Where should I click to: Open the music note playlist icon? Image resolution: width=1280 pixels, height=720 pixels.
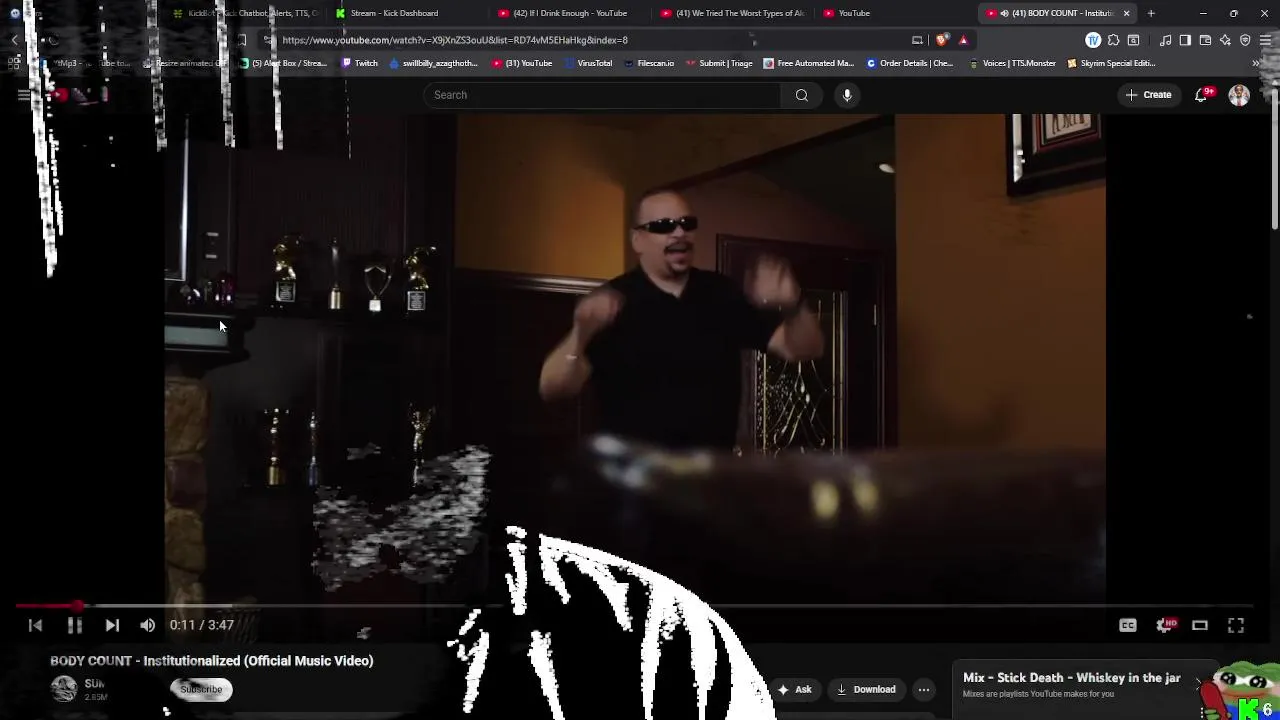1166,40
